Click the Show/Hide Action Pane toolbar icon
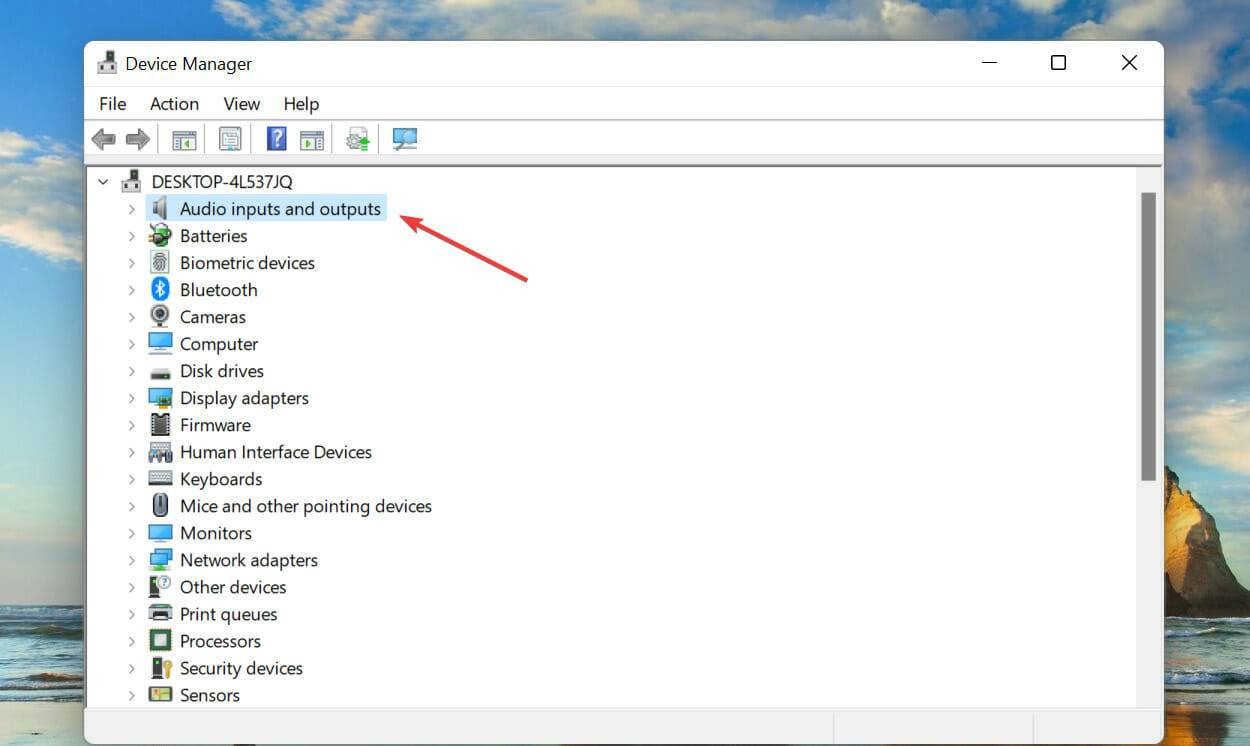The height and width of the screenshot is (746, 1250). click(x=312, y=139)
